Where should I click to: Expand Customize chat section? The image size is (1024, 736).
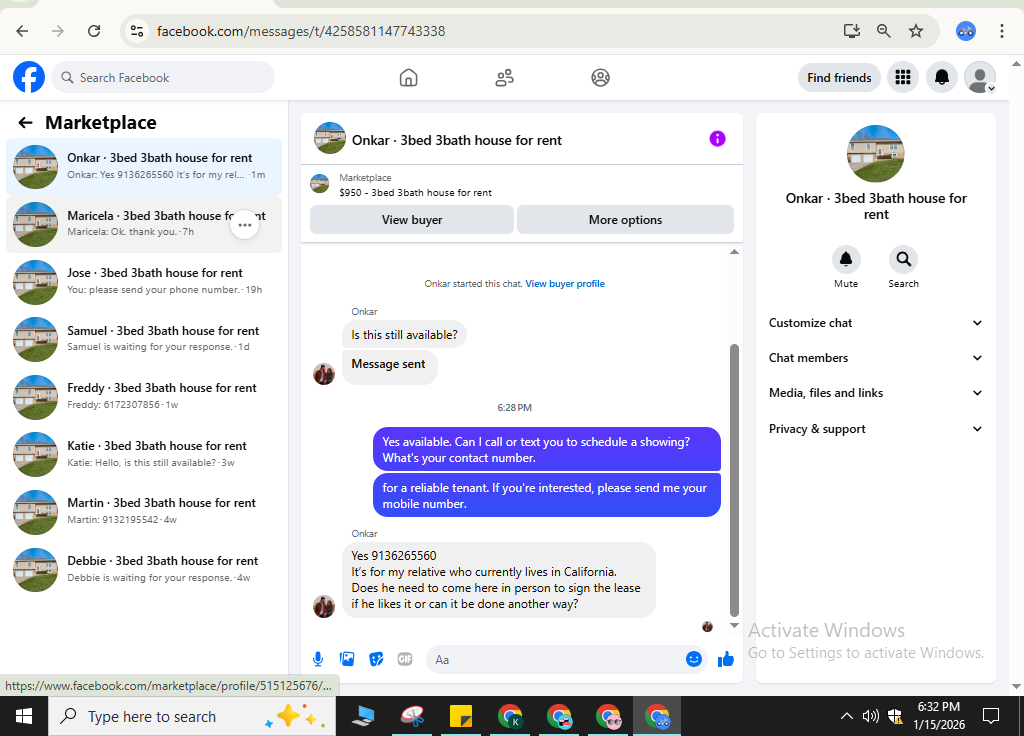[x=876, y=323]
